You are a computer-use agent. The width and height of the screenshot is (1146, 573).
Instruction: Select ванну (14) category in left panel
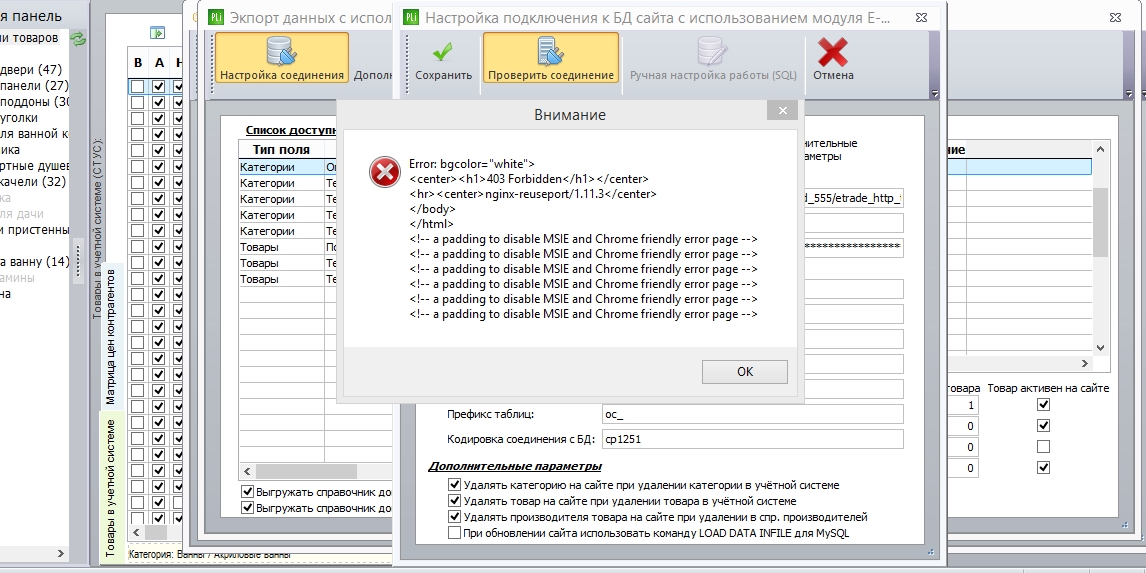coord(34,262)
